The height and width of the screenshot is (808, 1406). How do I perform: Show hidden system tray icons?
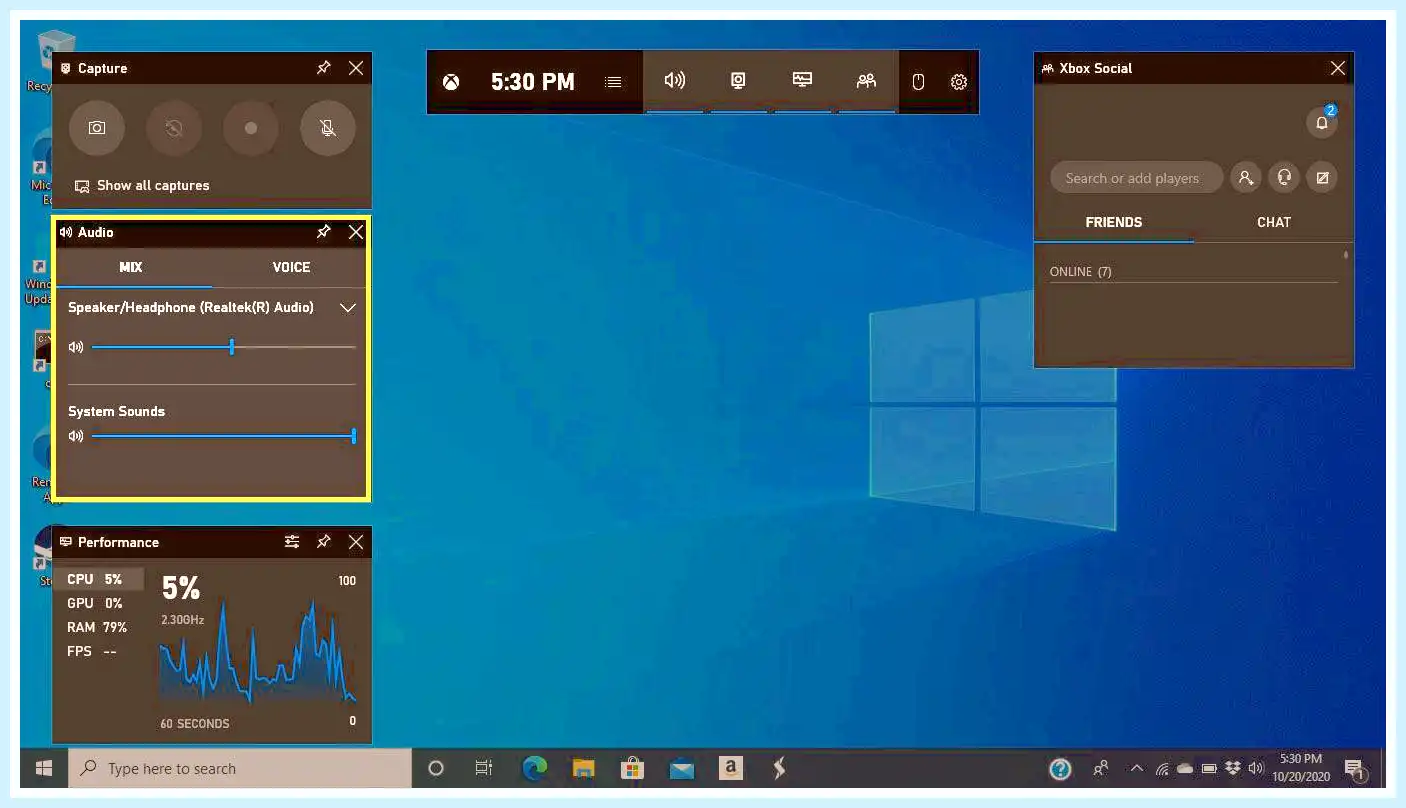(1136, 769)
